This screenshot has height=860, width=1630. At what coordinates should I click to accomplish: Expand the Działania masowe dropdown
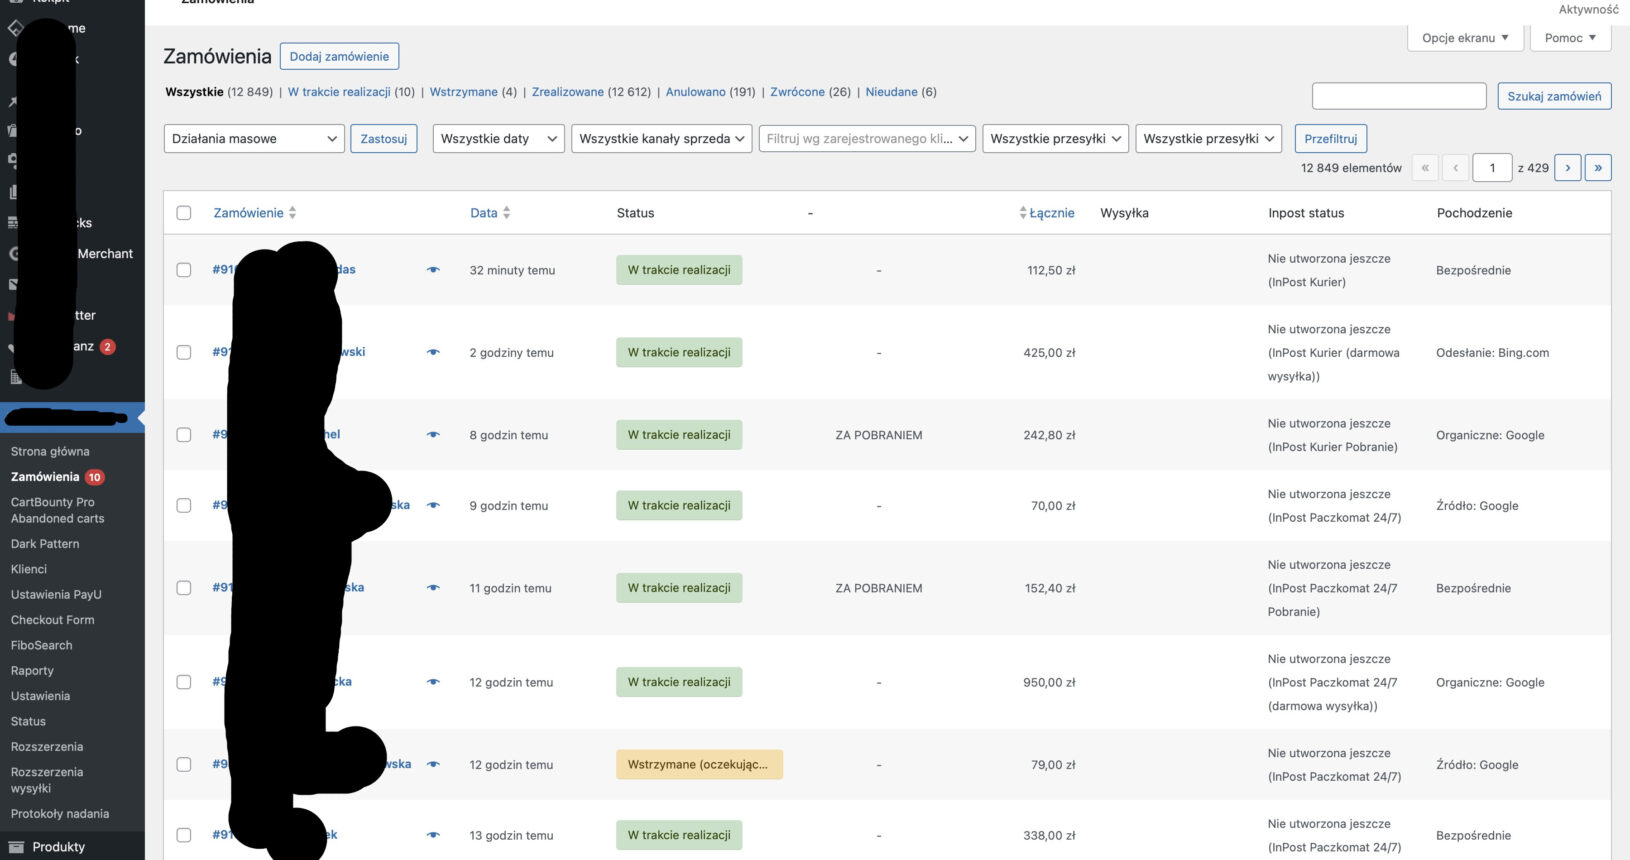pyautogui.click(x=254, y=139)
